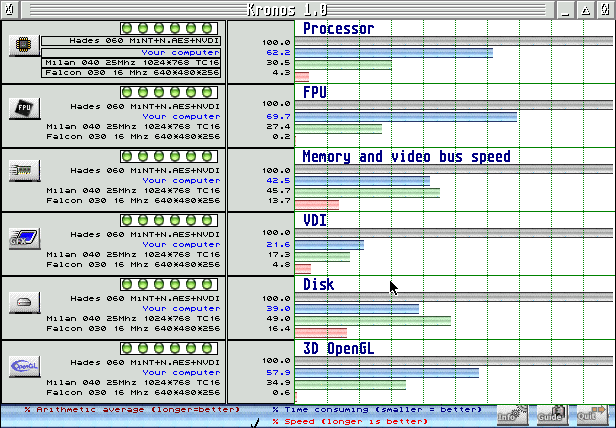Select Milan 040 entry in Processor section
Image resolution: width=616 pixels, height=428 pixels.
click(x=132, y=61)
